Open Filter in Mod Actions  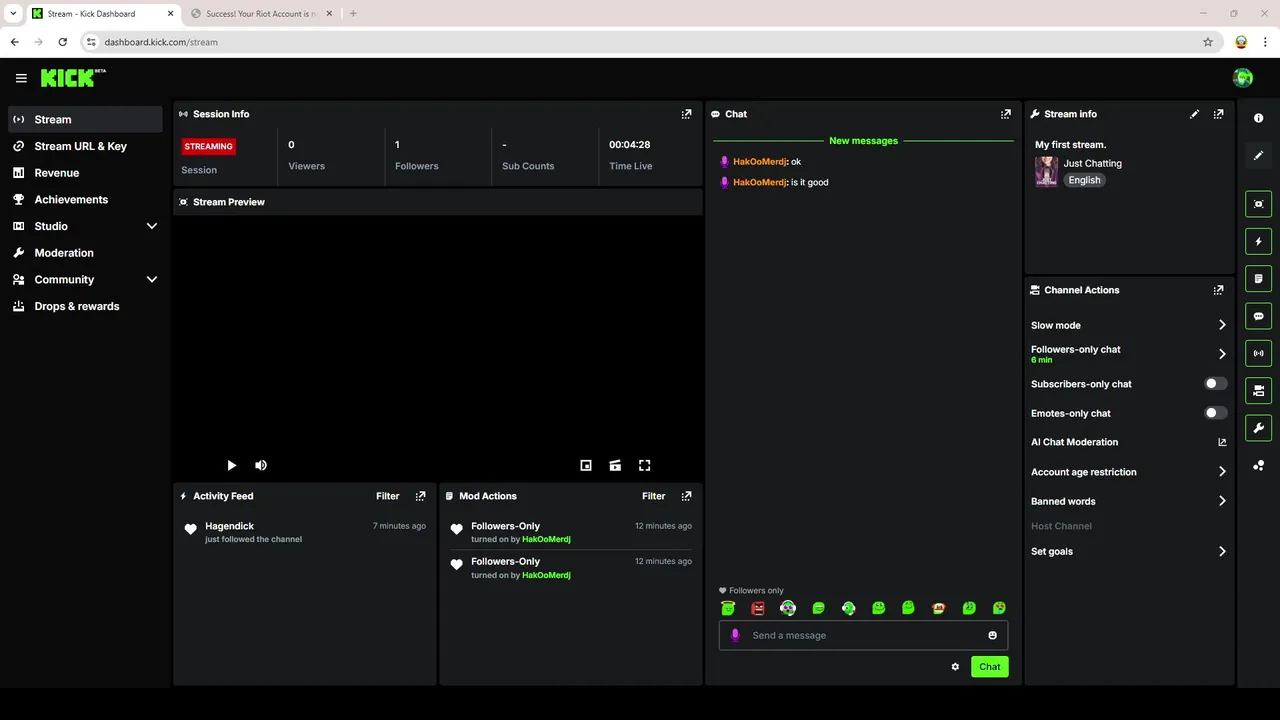click(653, 496)
